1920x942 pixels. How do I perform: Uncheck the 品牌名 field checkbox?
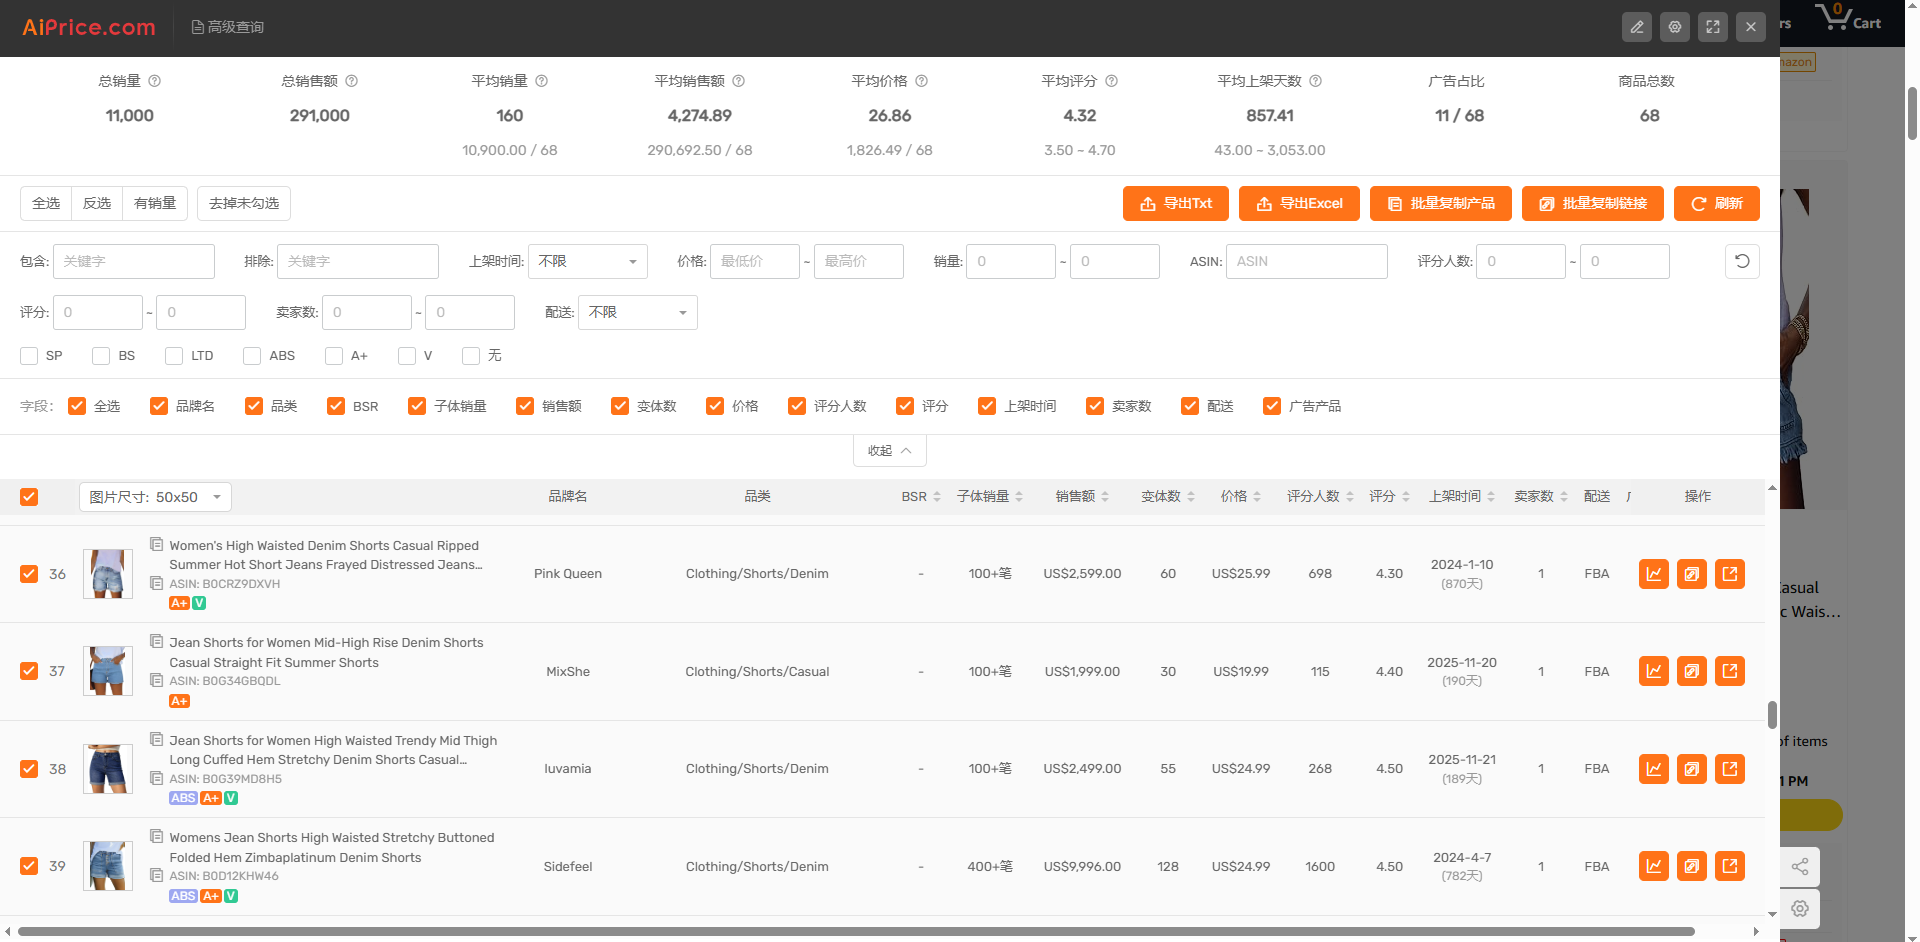pyautogui.click(x=159, y=406)
